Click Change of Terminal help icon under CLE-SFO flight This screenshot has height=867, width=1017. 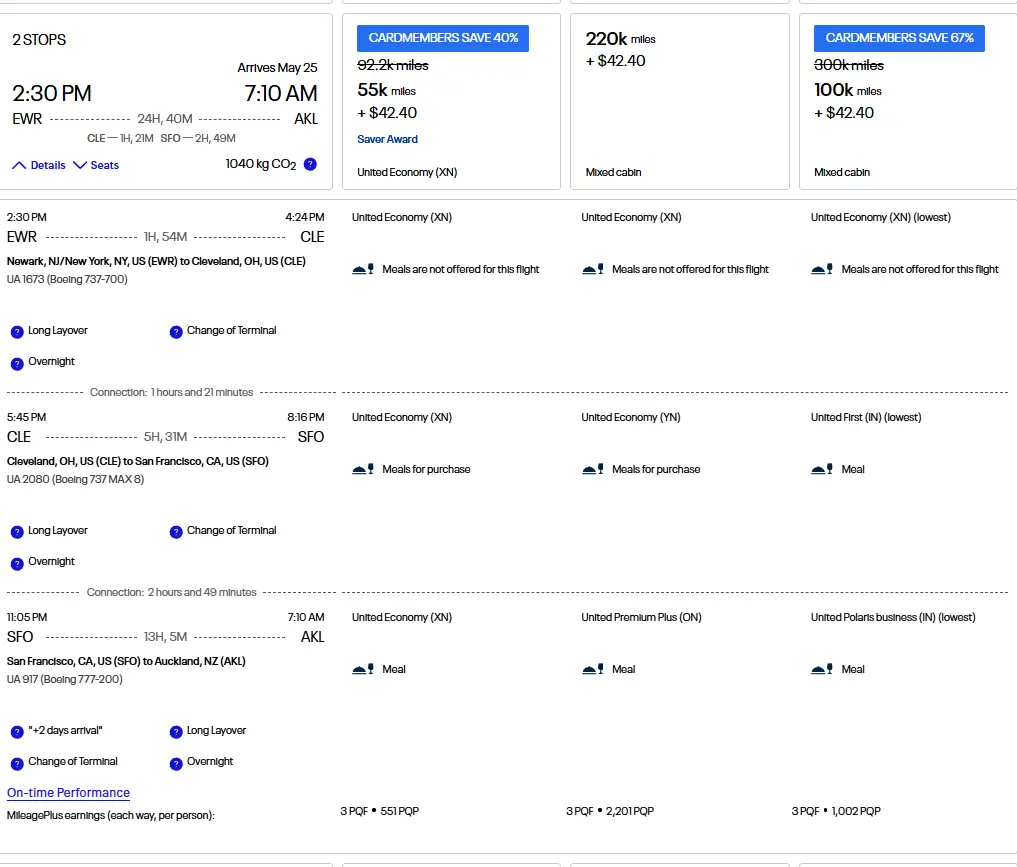(x=176, y=532)
